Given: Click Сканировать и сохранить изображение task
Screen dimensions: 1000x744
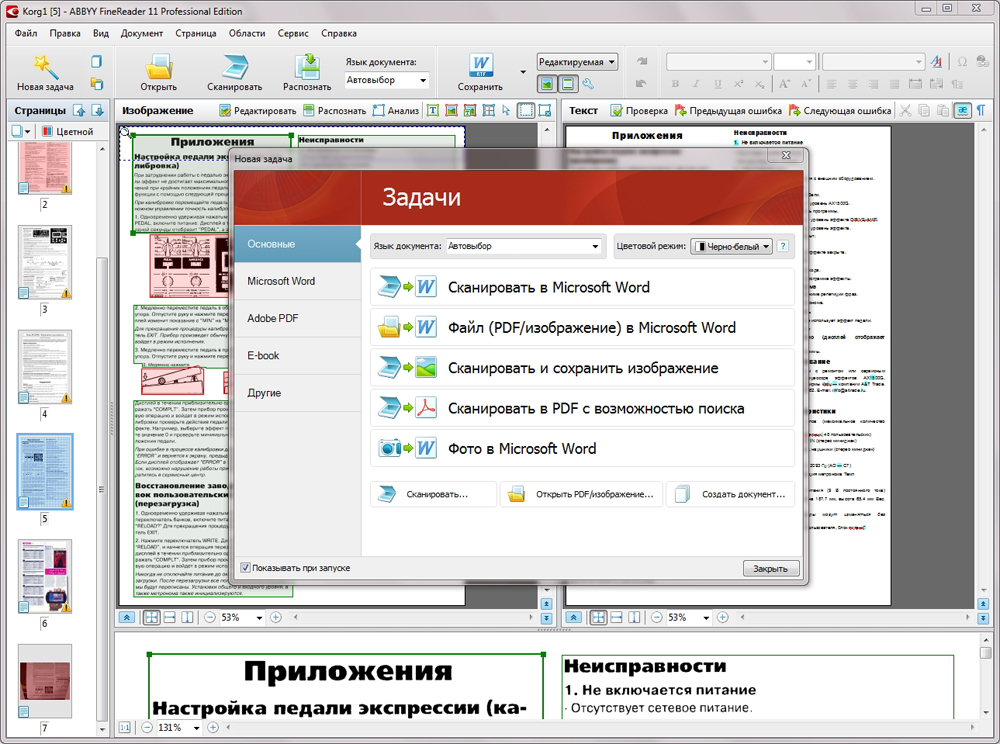Looking at the screenshot, I should (x=582, y=368).
